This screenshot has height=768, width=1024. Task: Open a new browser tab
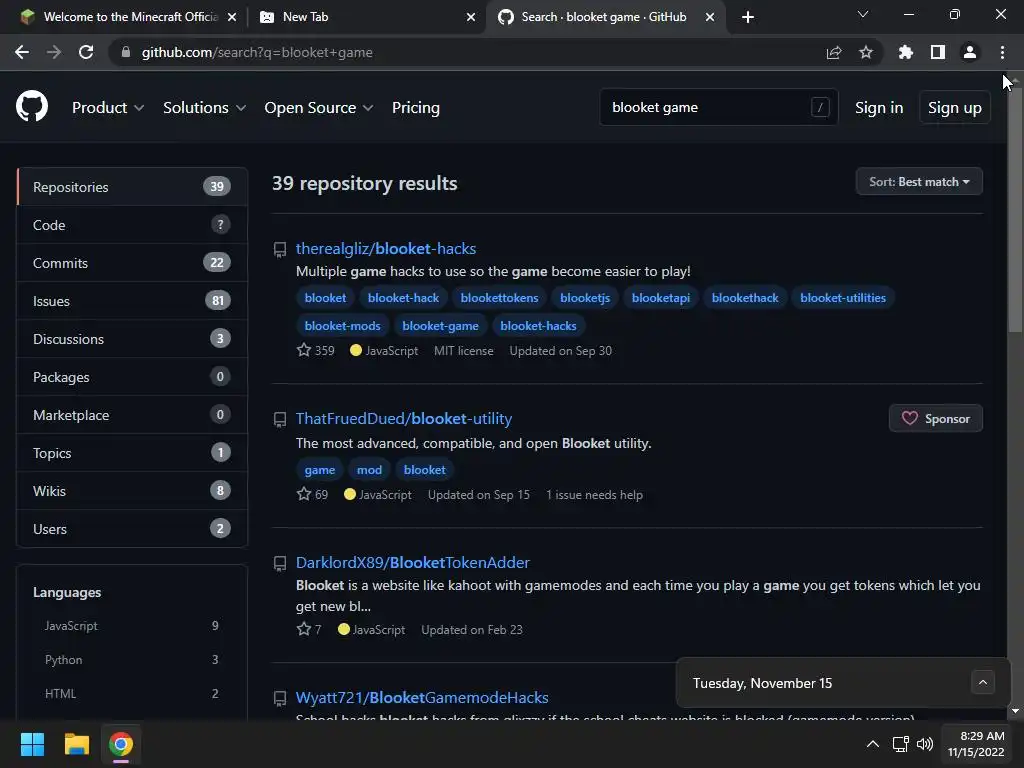point(748,17)
